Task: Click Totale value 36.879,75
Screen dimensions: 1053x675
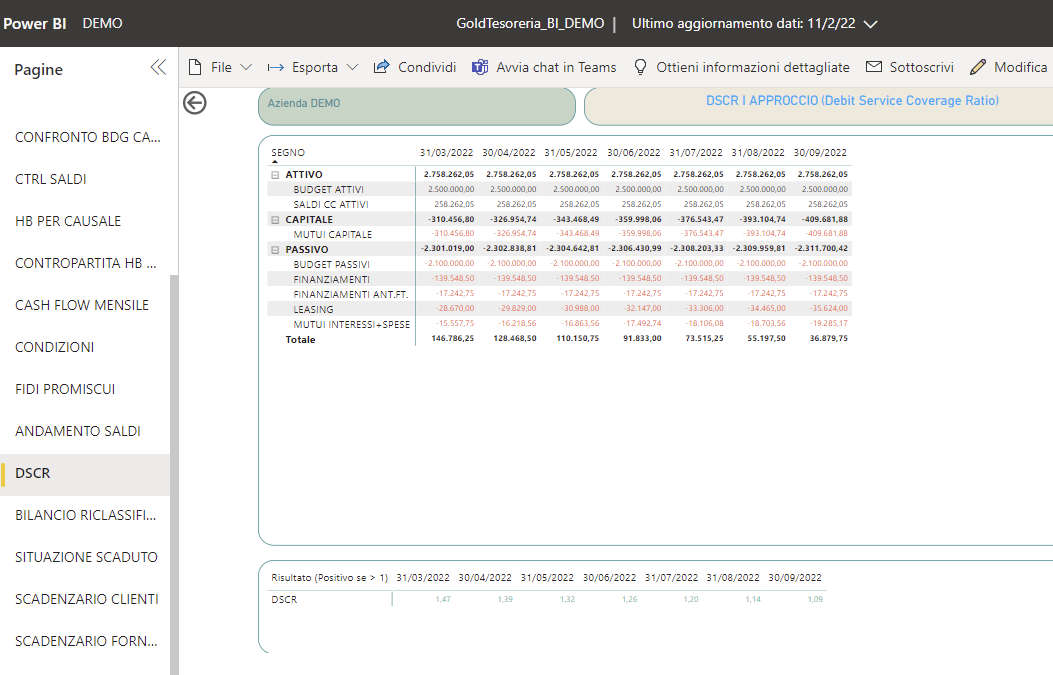Action: [828, 339]
